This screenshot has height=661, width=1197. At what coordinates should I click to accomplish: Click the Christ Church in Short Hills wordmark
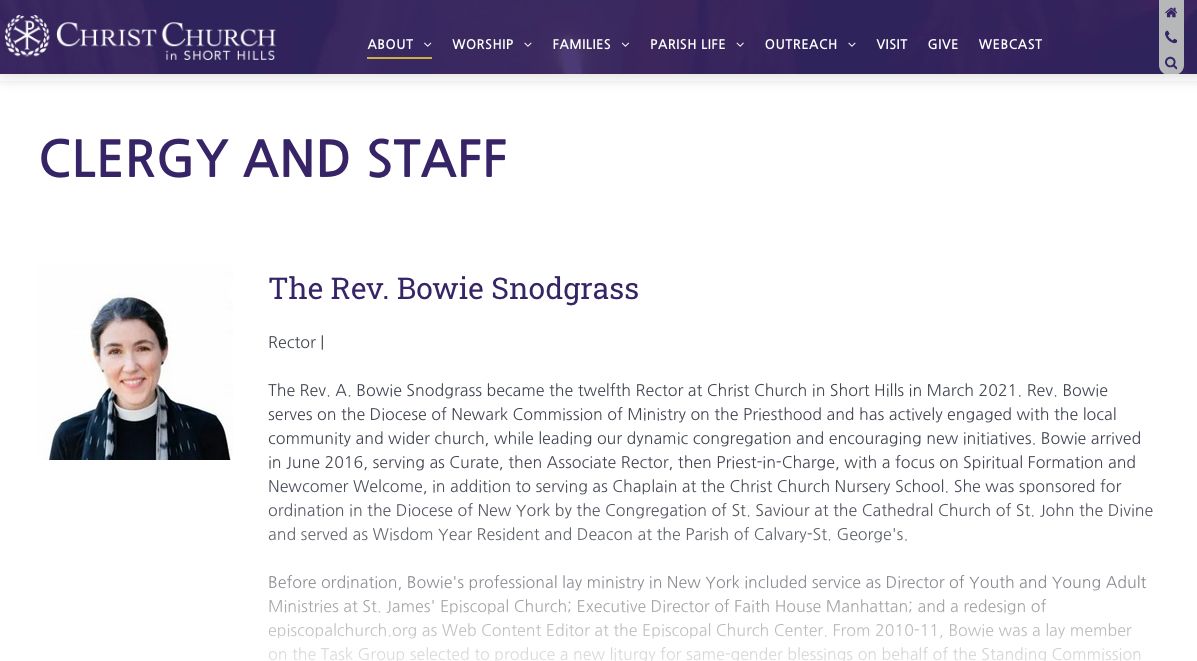click(x=166, y=40)
